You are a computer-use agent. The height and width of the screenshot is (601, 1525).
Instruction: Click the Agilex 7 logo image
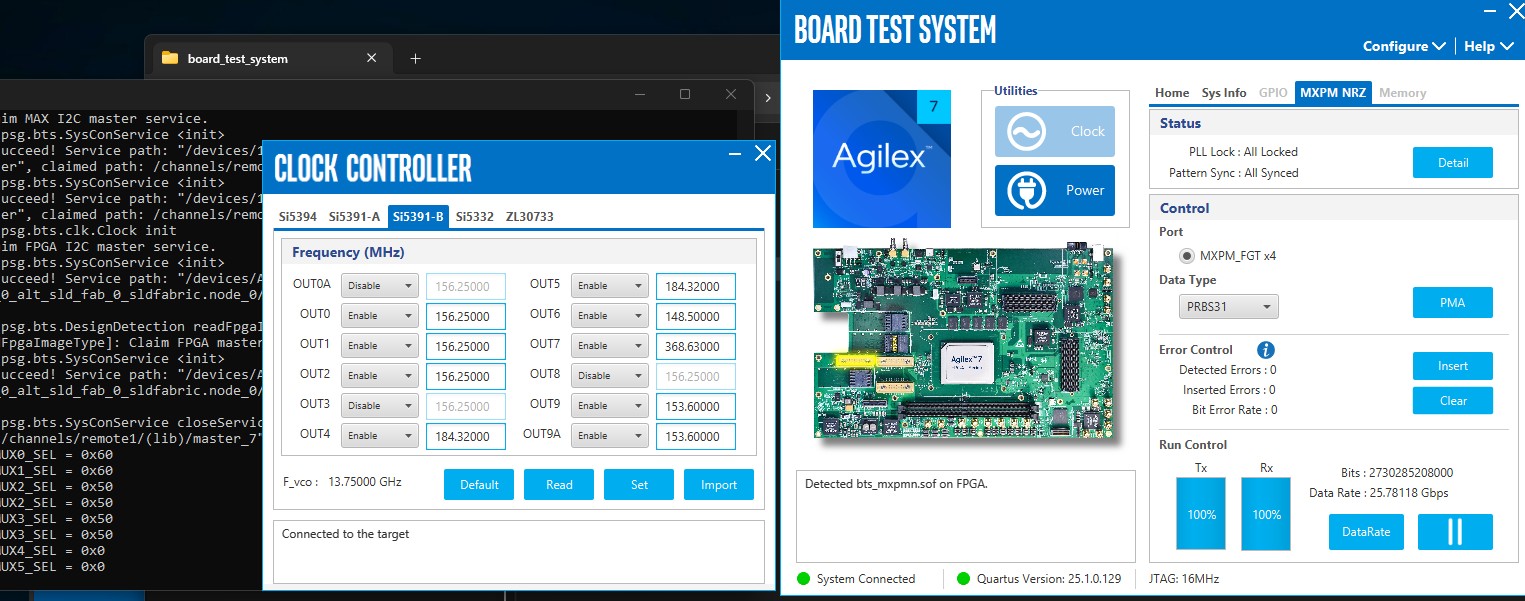click(881, 158)
